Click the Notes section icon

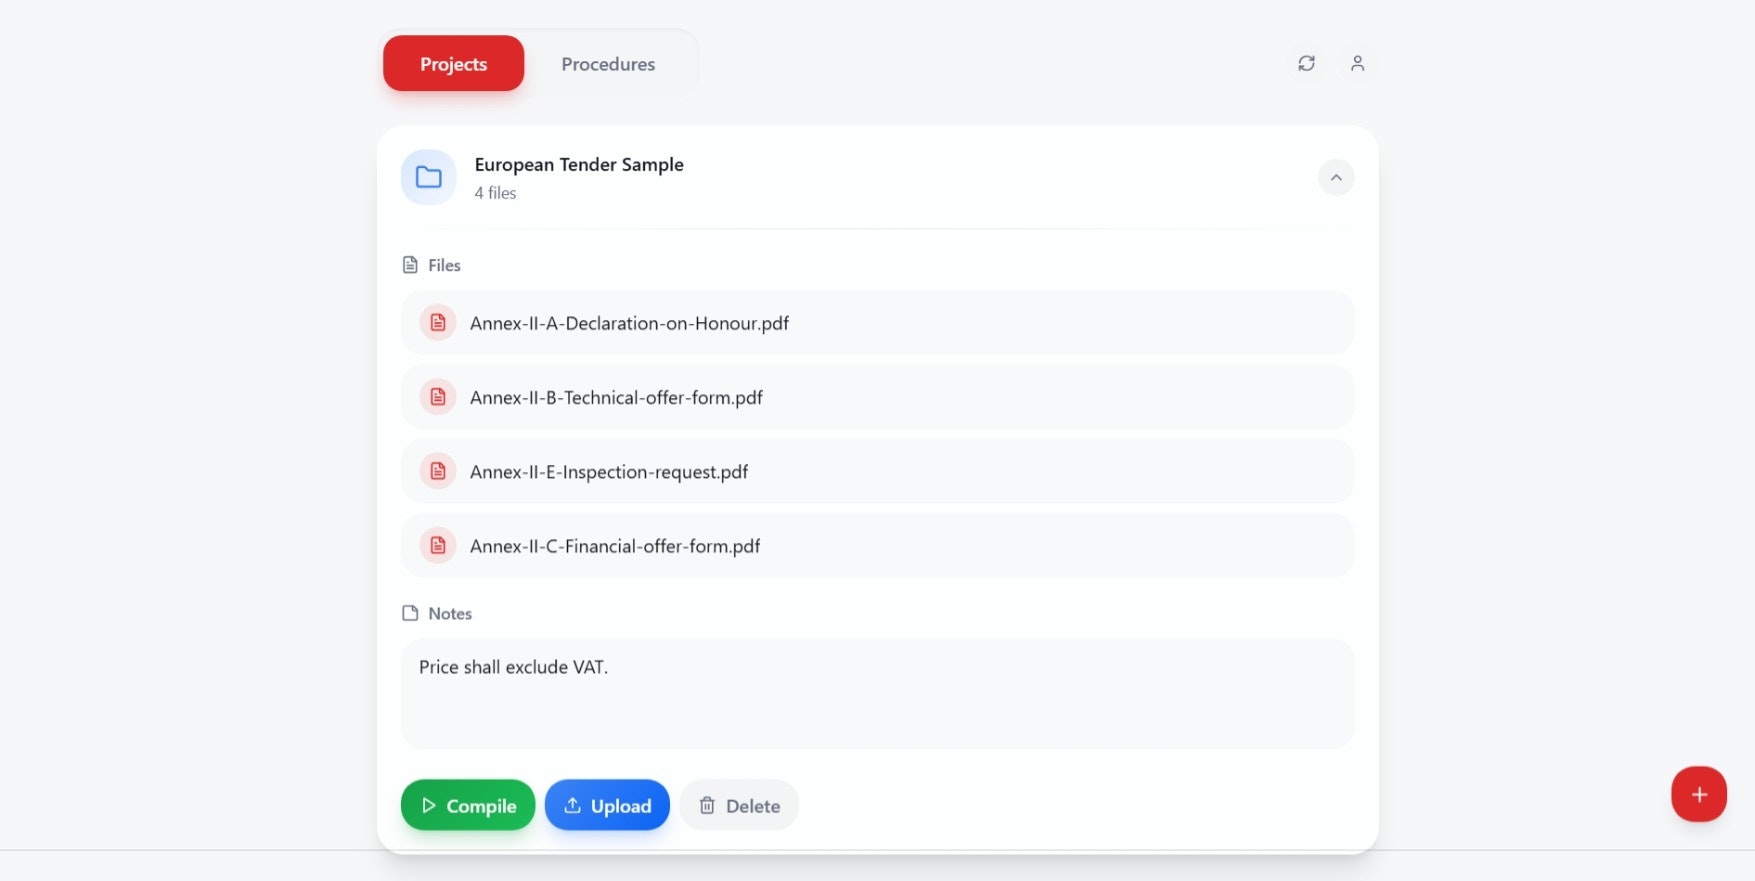click(x=410, y=613)
